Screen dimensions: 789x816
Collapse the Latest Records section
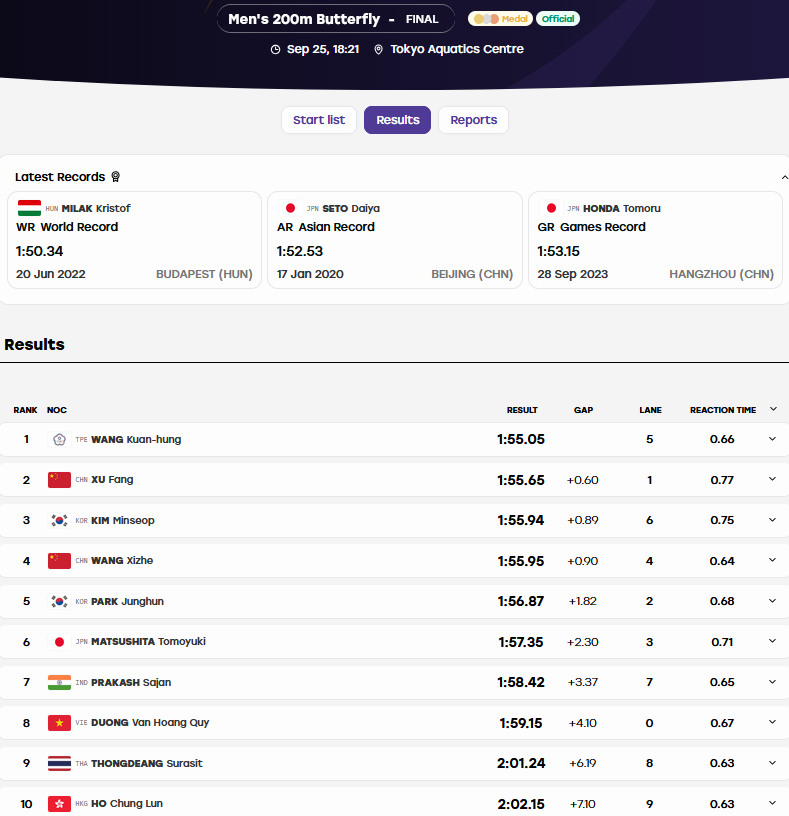tap(784, 177)
